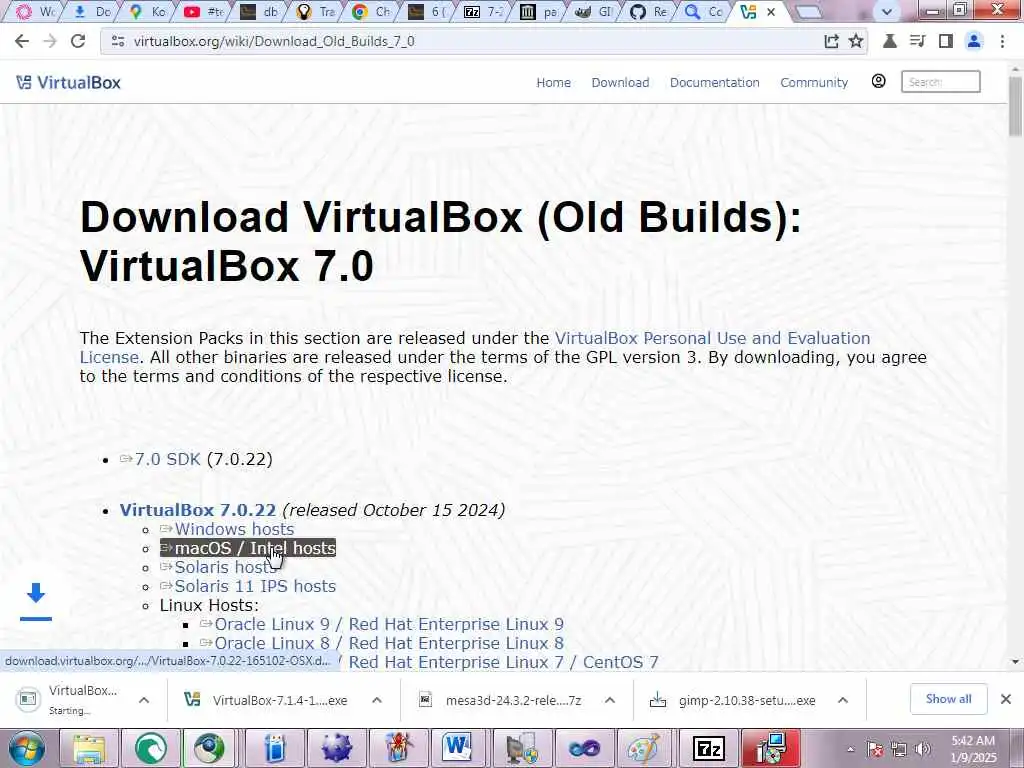Click the address bar URL

pos(274,41)
